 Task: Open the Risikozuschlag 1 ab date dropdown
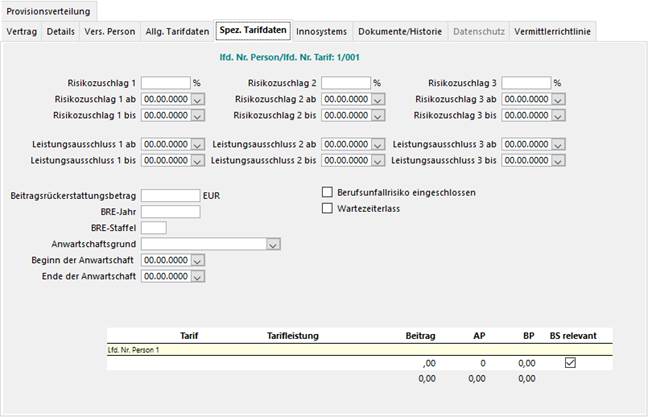point(197,99)
